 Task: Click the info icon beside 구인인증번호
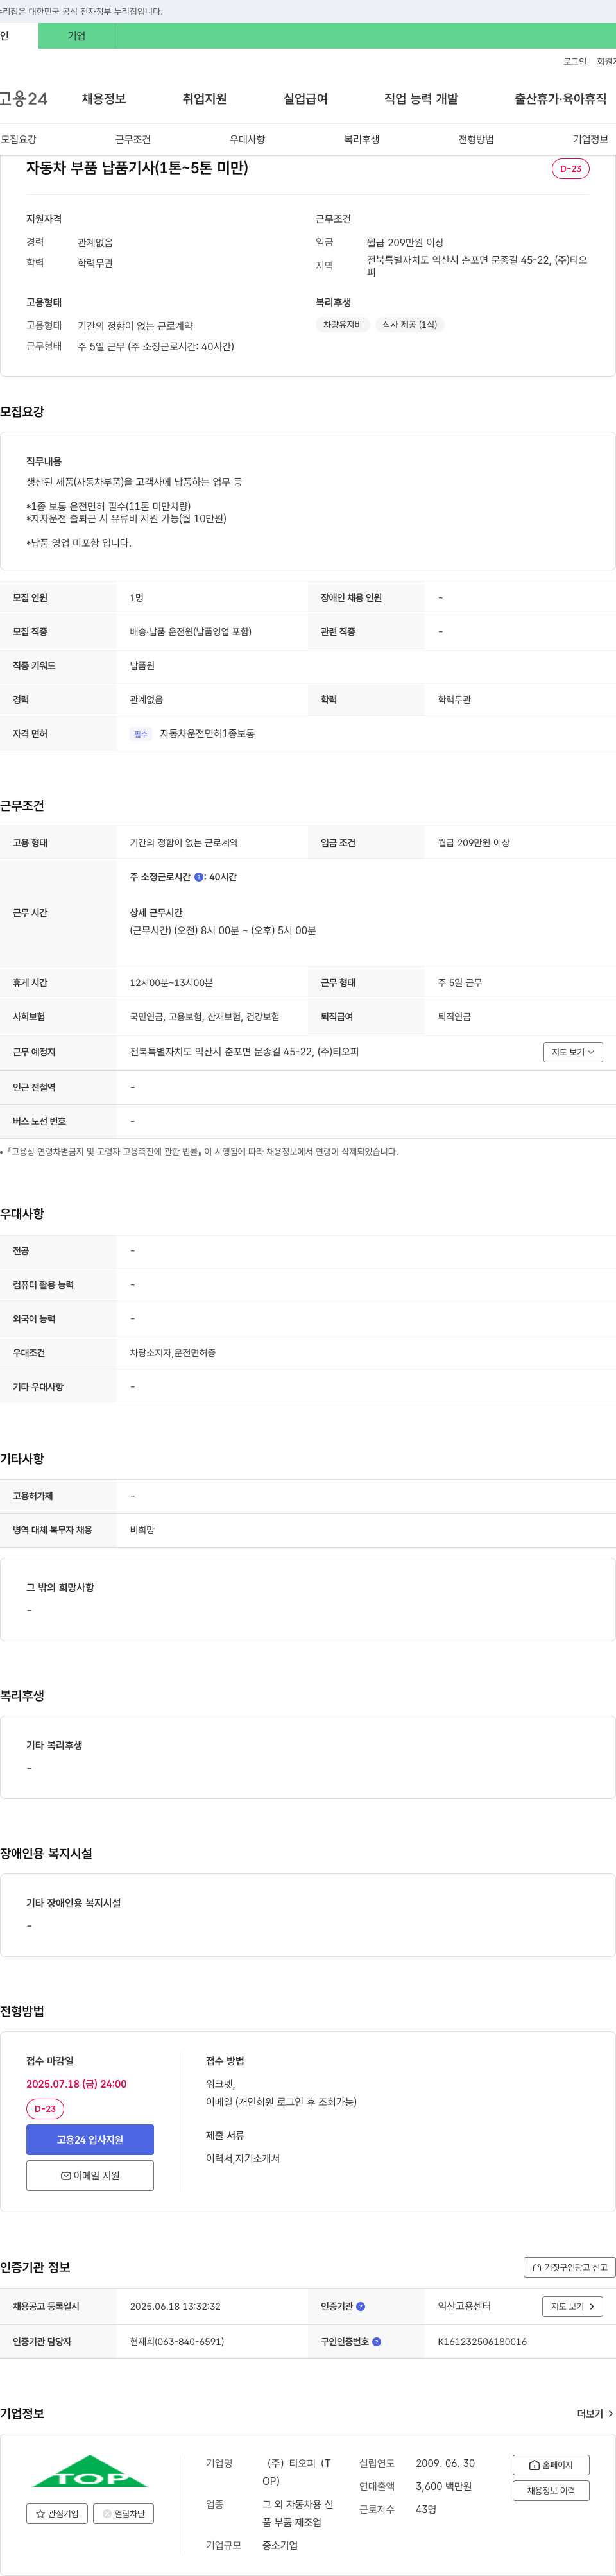tap(376, 2341)
